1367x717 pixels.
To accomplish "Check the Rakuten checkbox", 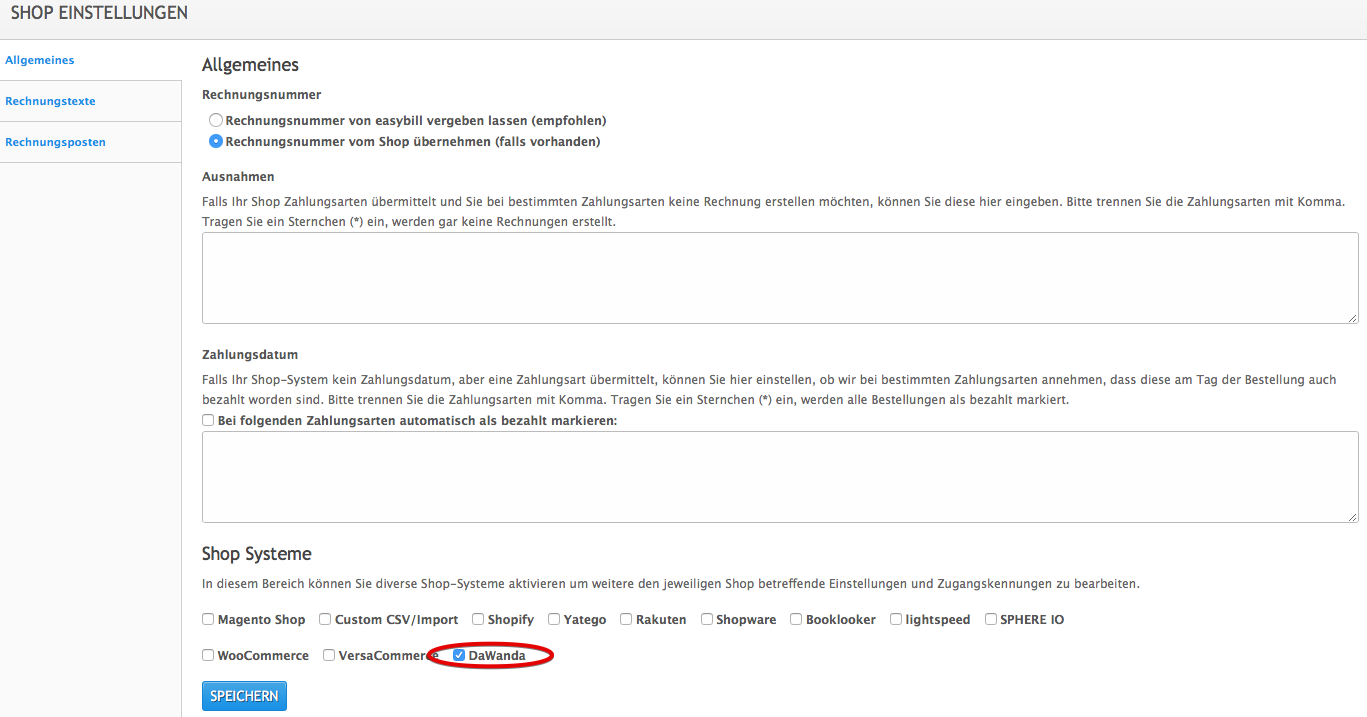I will tap(626, 619).
